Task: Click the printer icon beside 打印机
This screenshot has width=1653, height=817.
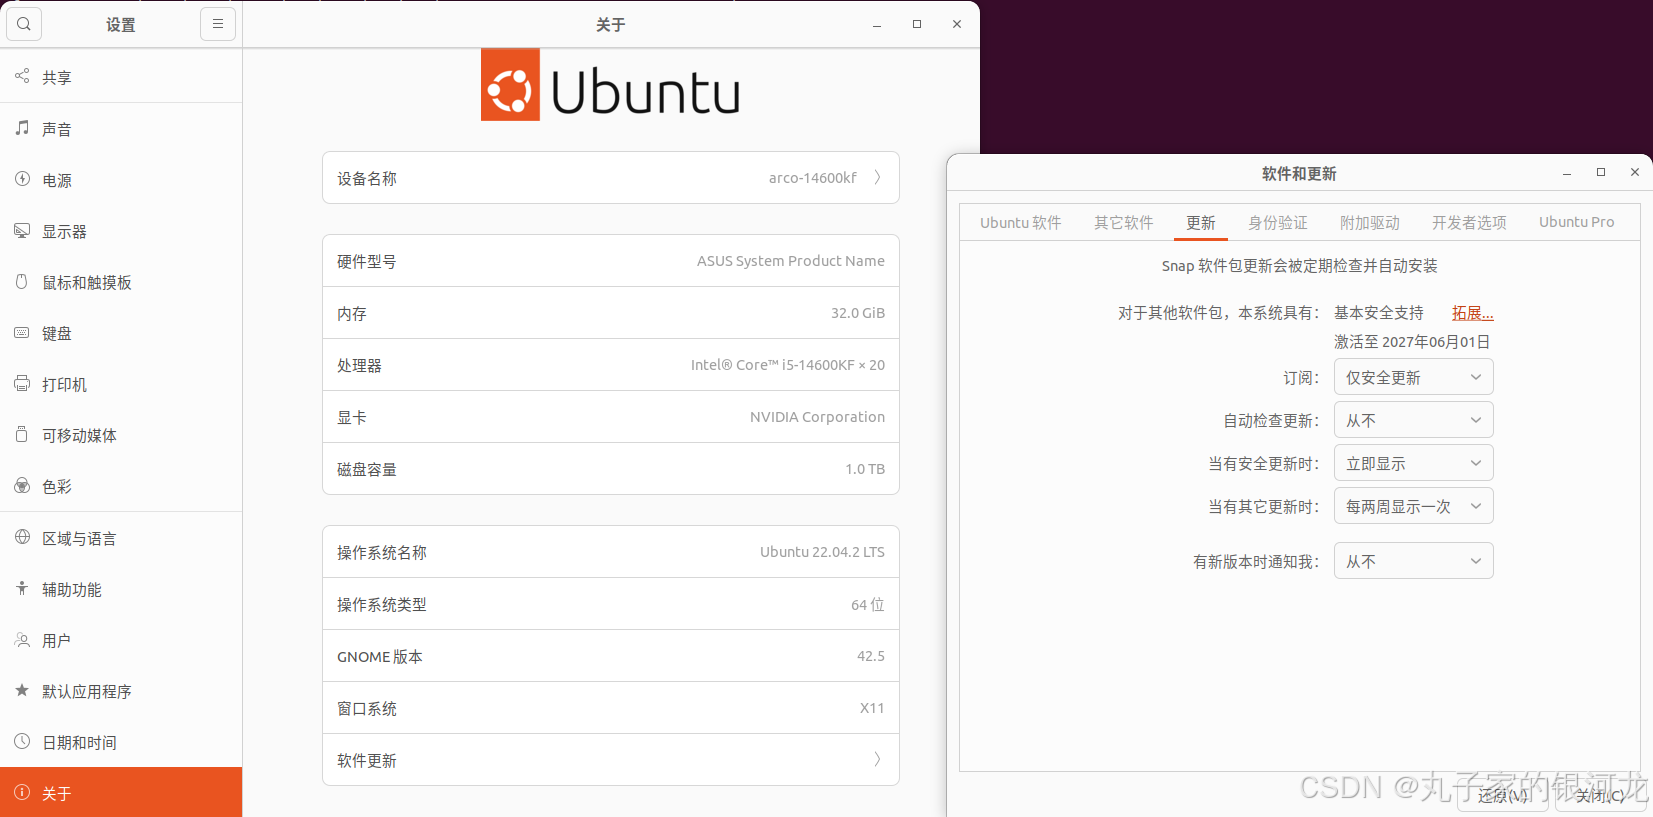Action: click(x=22, y=383)
